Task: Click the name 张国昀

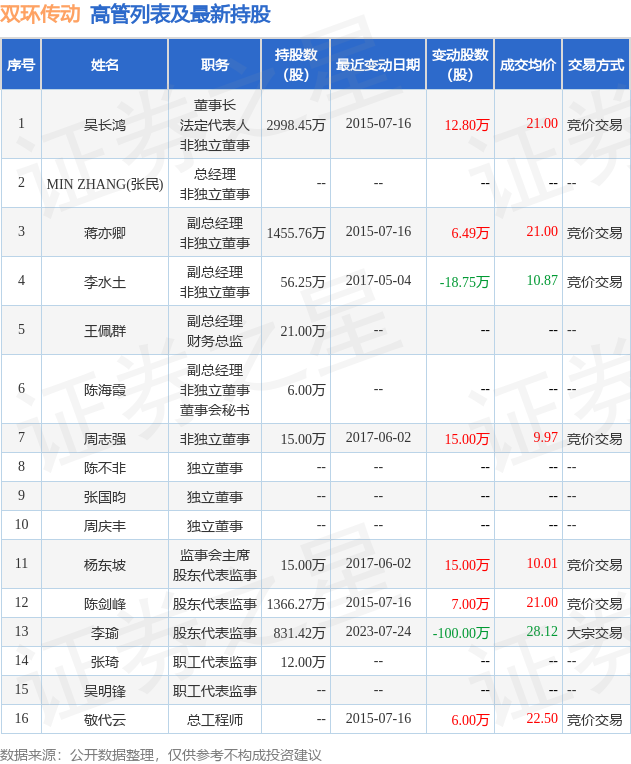Action: pyautogui.click(x=105, y=497)
